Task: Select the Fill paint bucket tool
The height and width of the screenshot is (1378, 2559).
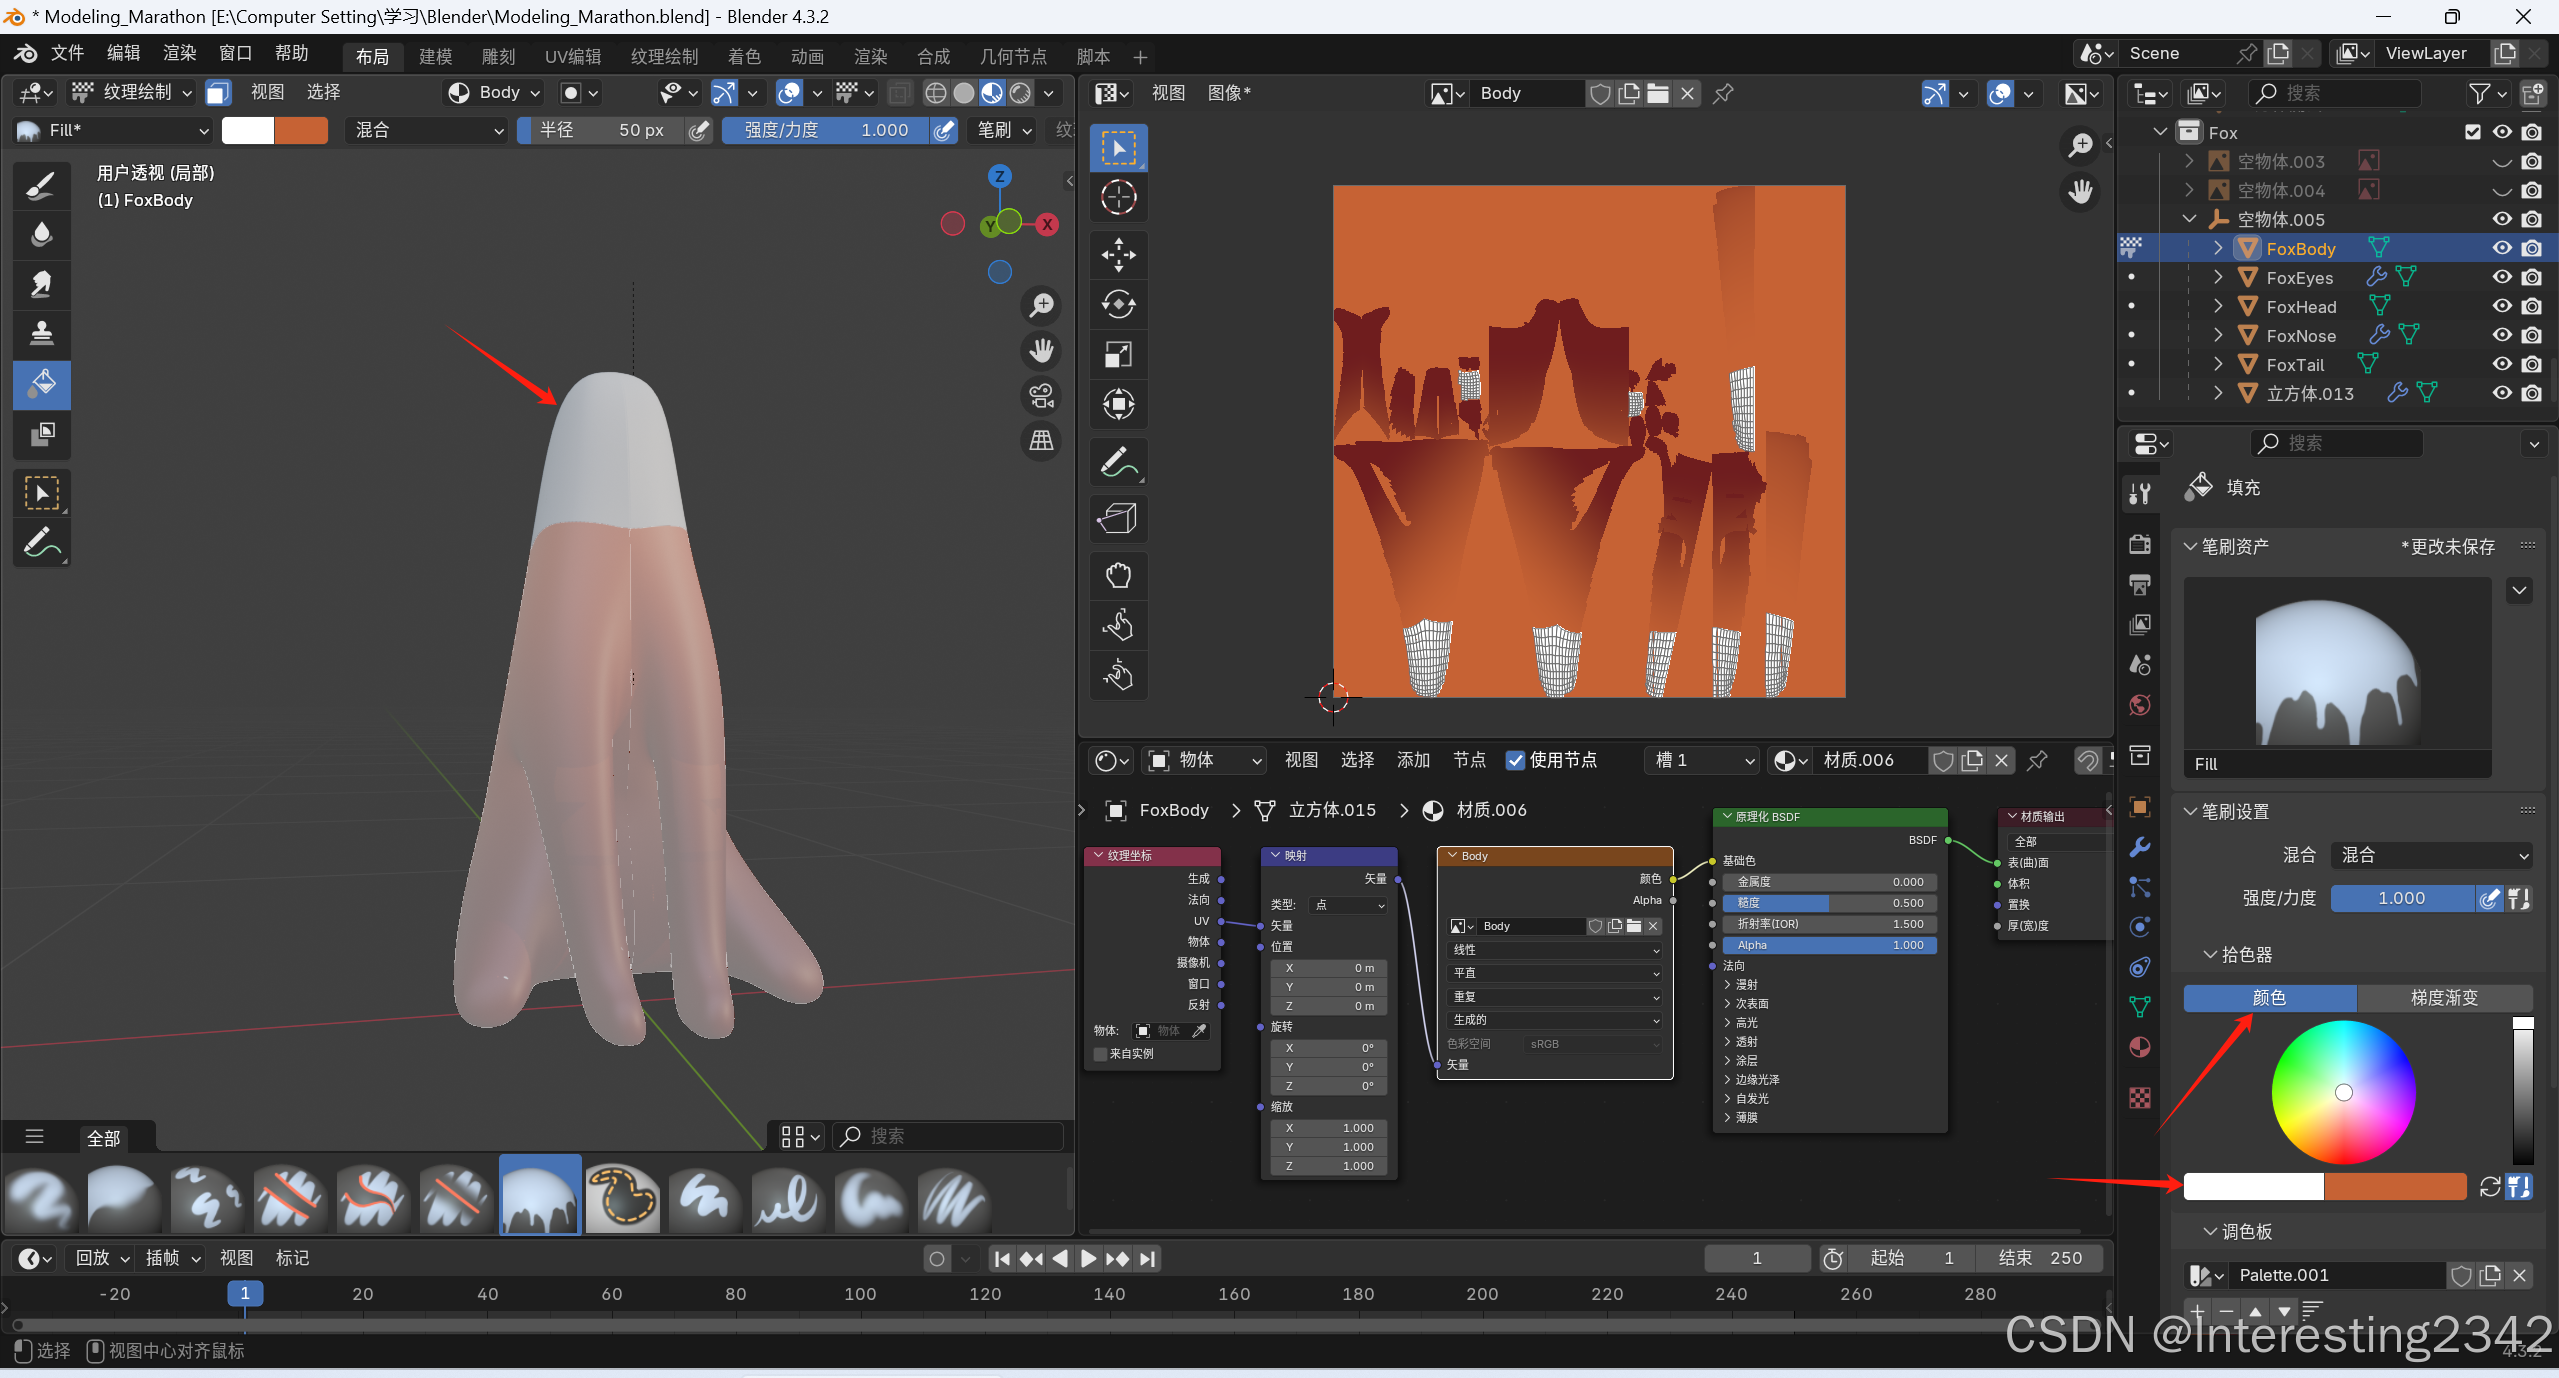Action: [41, 384]
